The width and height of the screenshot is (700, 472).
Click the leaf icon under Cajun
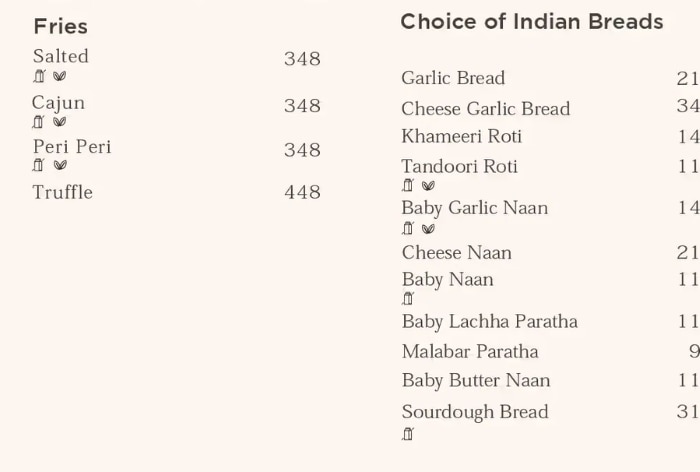[60, 122]
